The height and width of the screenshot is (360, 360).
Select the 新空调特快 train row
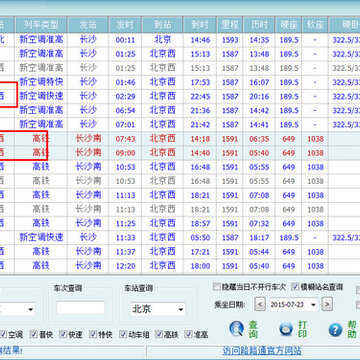180,82
